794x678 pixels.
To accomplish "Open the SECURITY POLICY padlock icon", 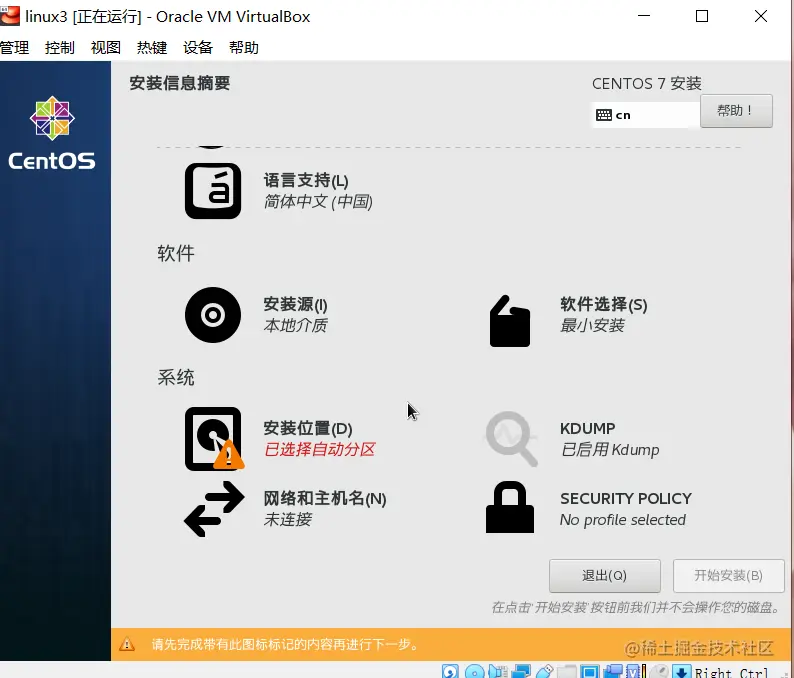I will [510, 507].
